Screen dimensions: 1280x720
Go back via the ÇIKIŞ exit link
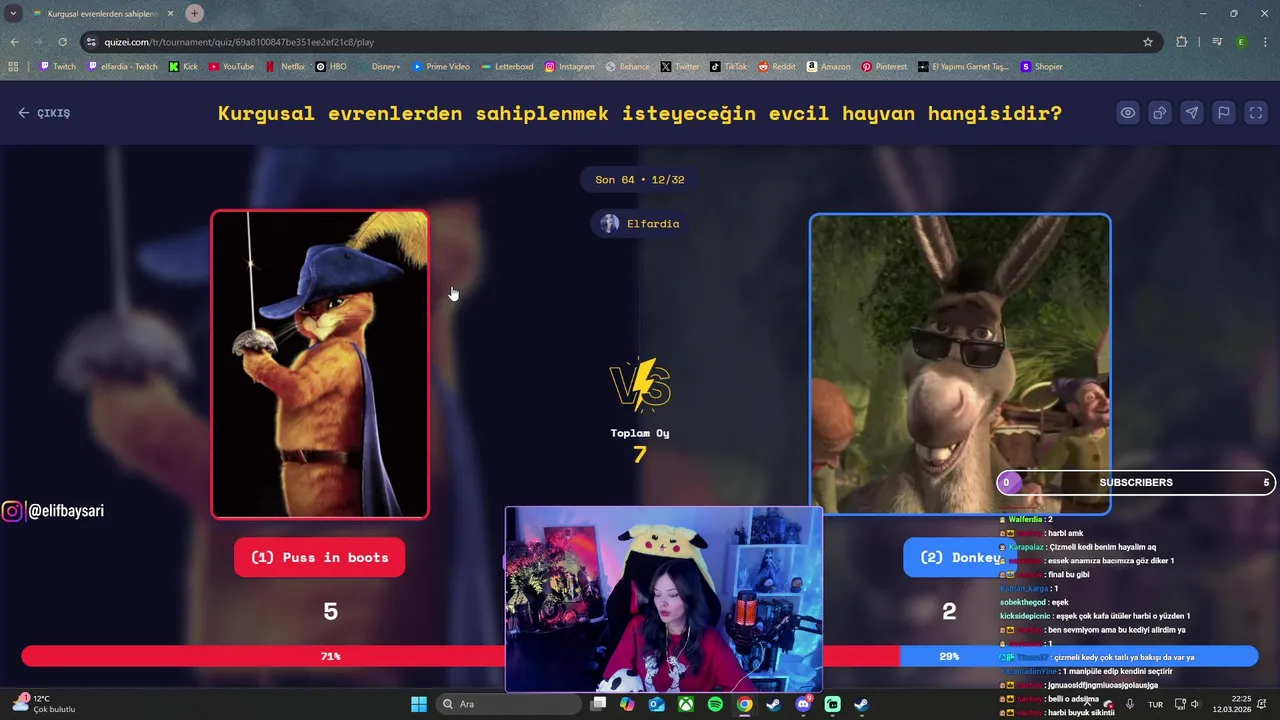[x=44, y=113]
